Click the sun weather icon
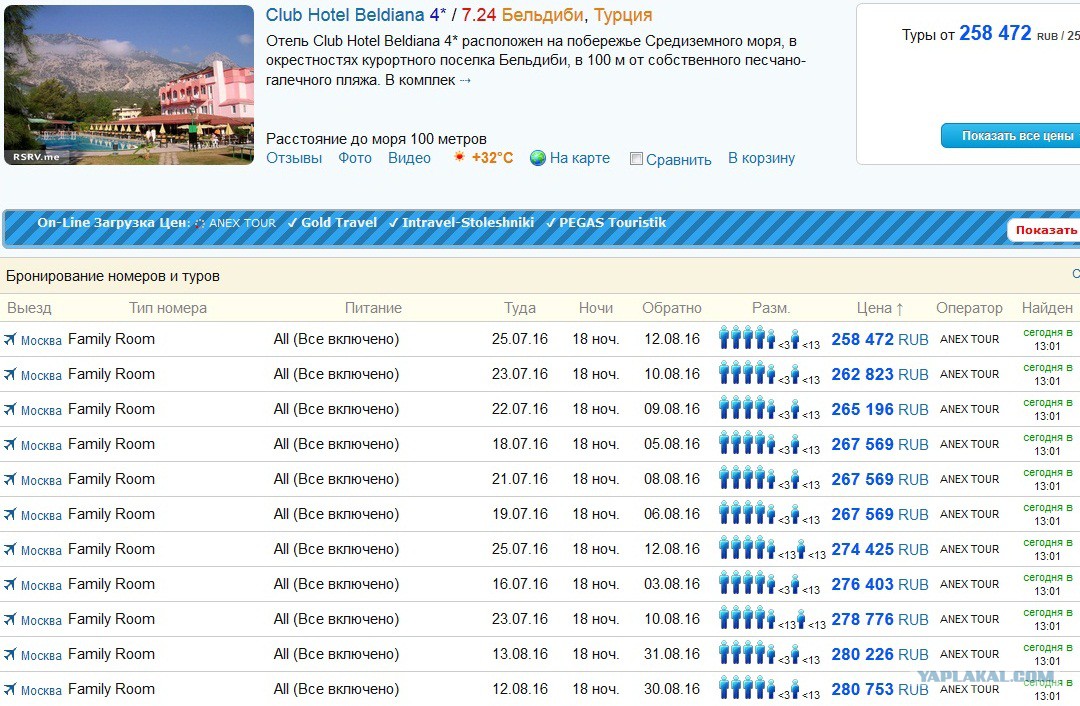Screen dimensions: 1080x706 click(459, 157)
